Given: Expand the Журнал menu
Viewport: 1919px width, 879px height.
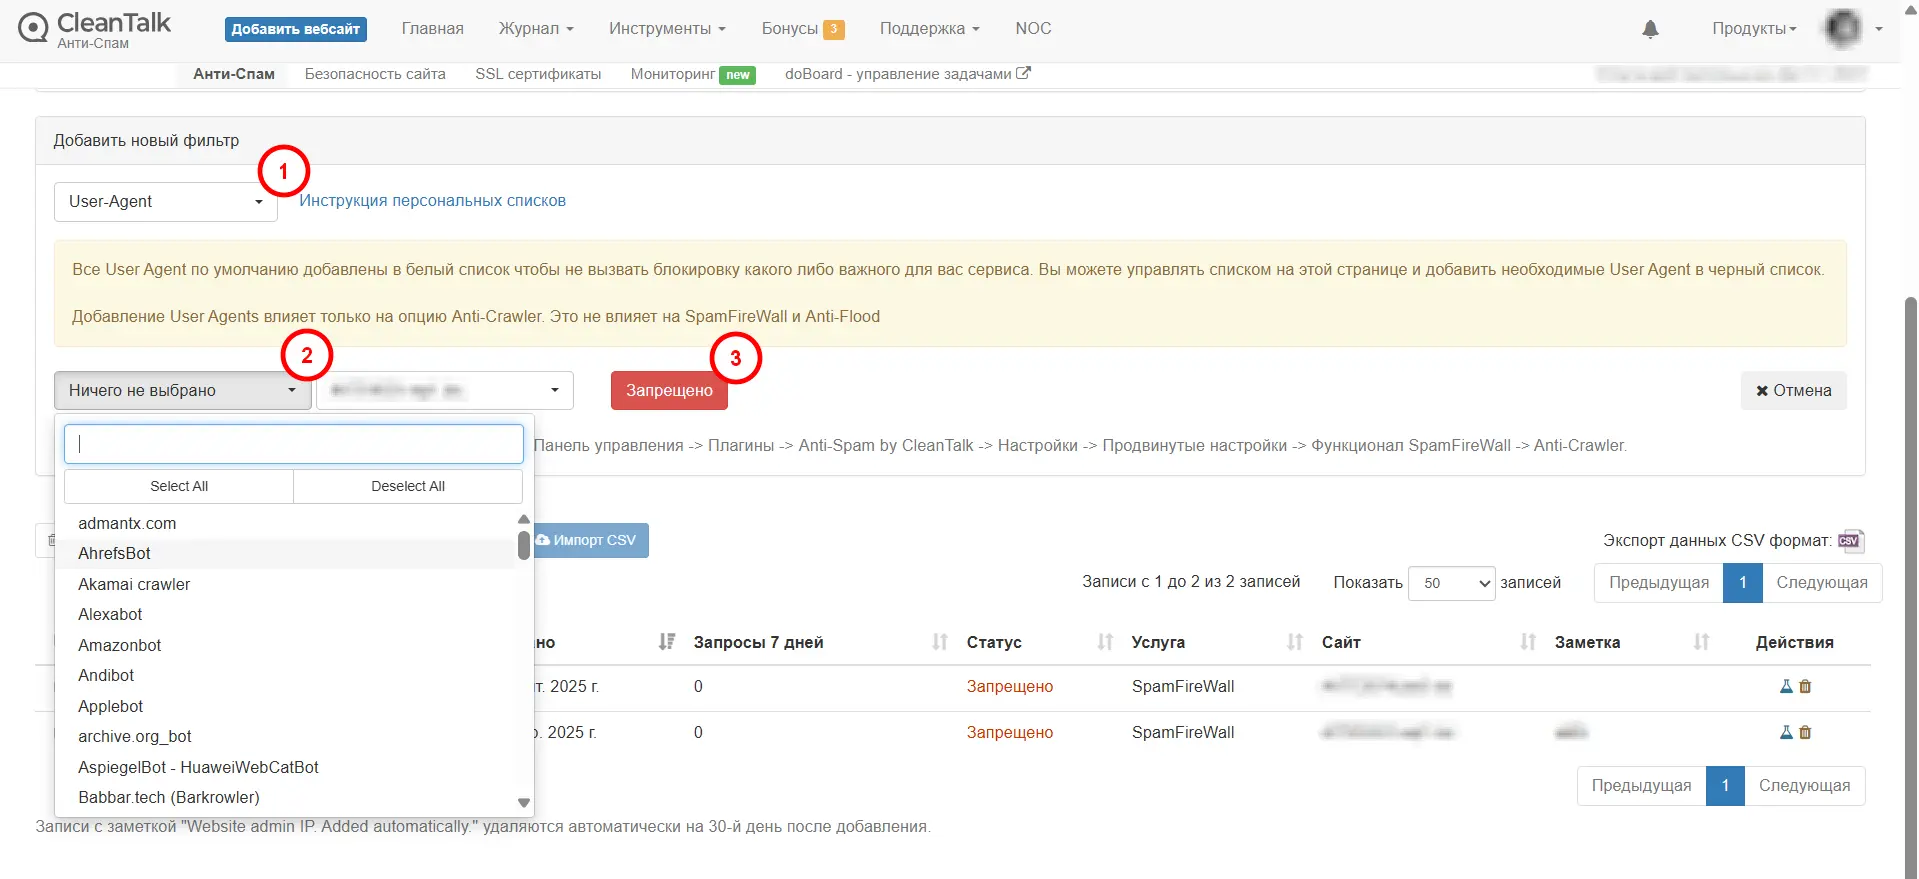Looking at the screenshot, I should point(536,28).
